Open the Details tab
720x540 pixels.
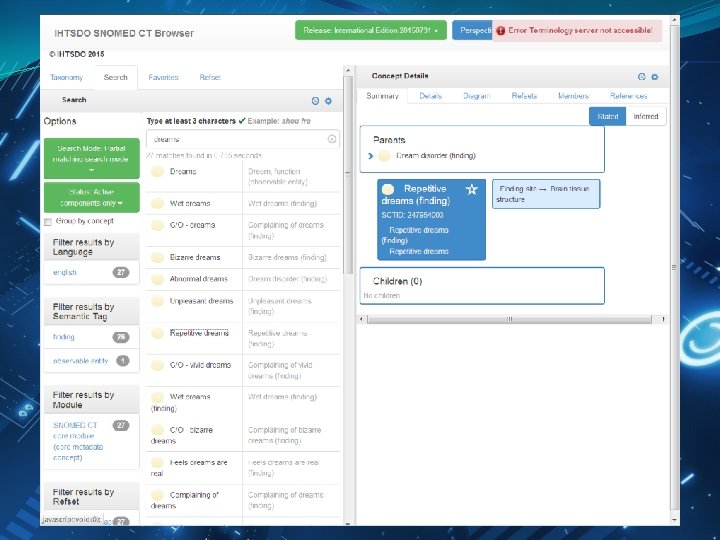point(430,96)
